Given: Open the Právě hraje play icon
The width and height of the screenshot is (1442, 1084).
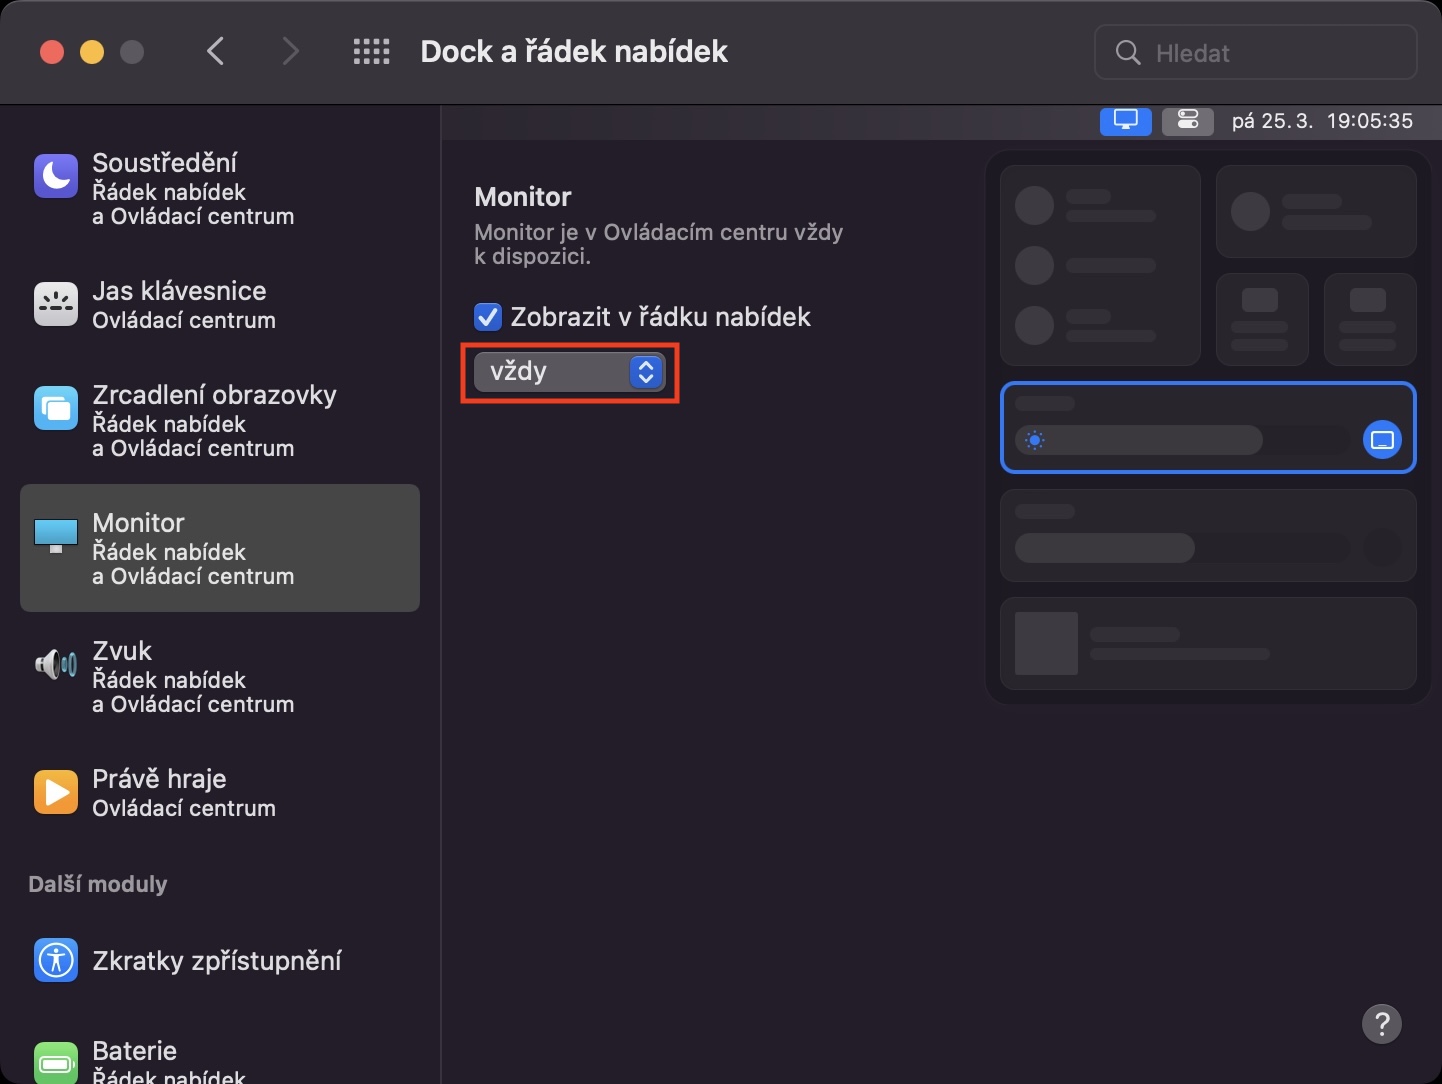Looking at the screenshot, I should [55, 792].
